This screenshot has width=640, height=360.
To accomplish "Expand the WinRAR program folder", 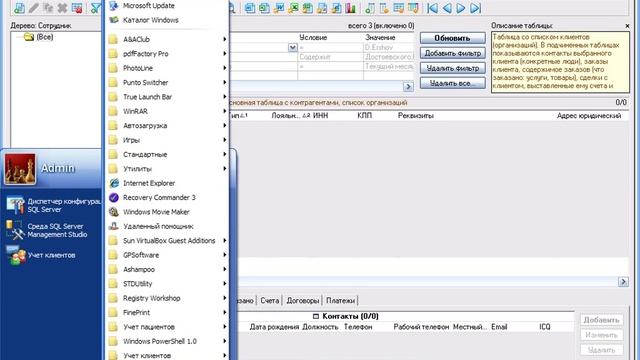I will 167,111.
